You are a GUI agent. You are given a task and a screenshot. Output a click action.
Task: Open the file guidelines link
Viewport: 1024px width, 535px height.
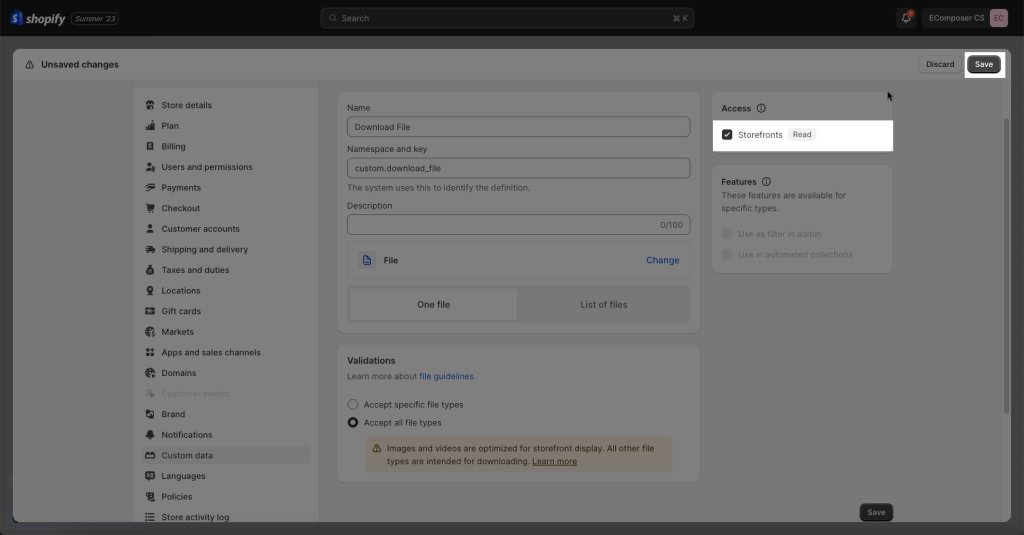tap(446, 376)
